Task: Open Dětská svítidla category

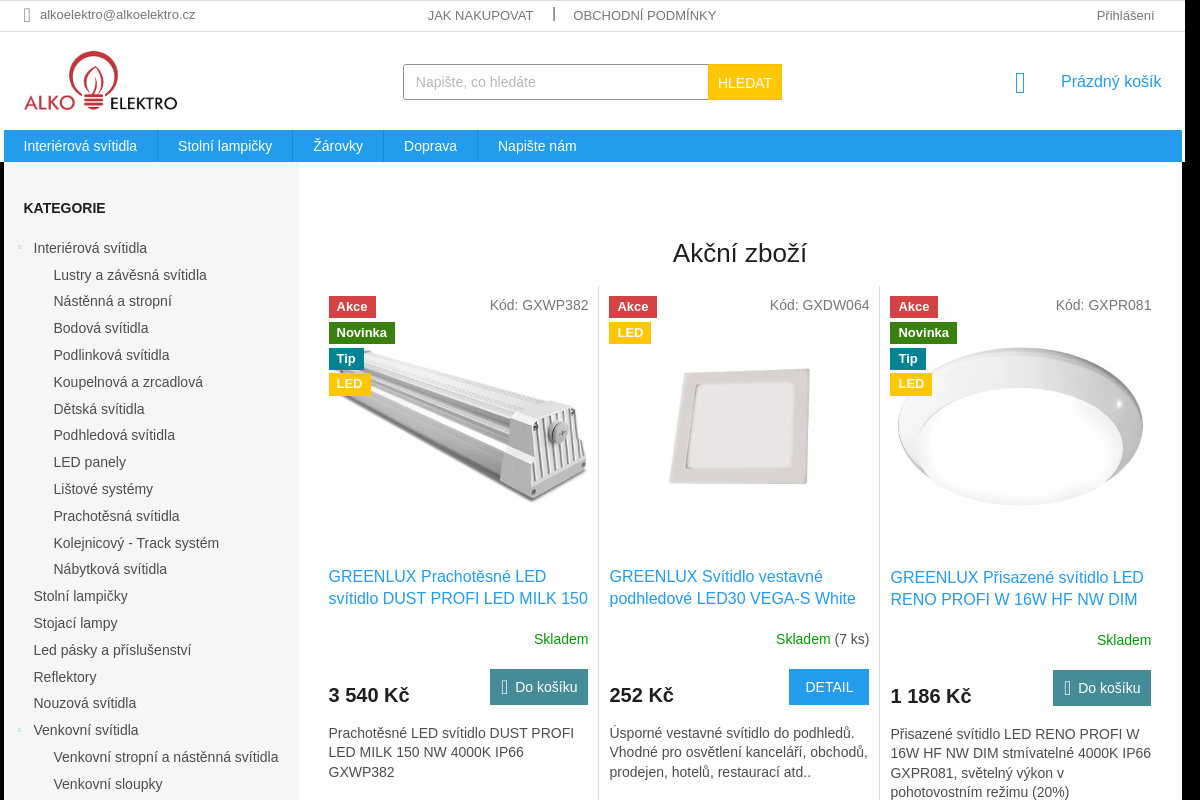Action: click(x=99, y=409)
